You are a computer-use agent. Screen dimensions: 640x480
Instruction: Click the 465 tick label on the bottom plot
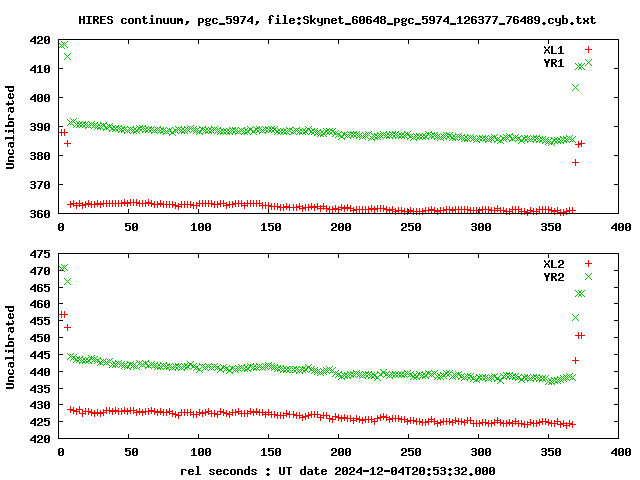(40, 288)
